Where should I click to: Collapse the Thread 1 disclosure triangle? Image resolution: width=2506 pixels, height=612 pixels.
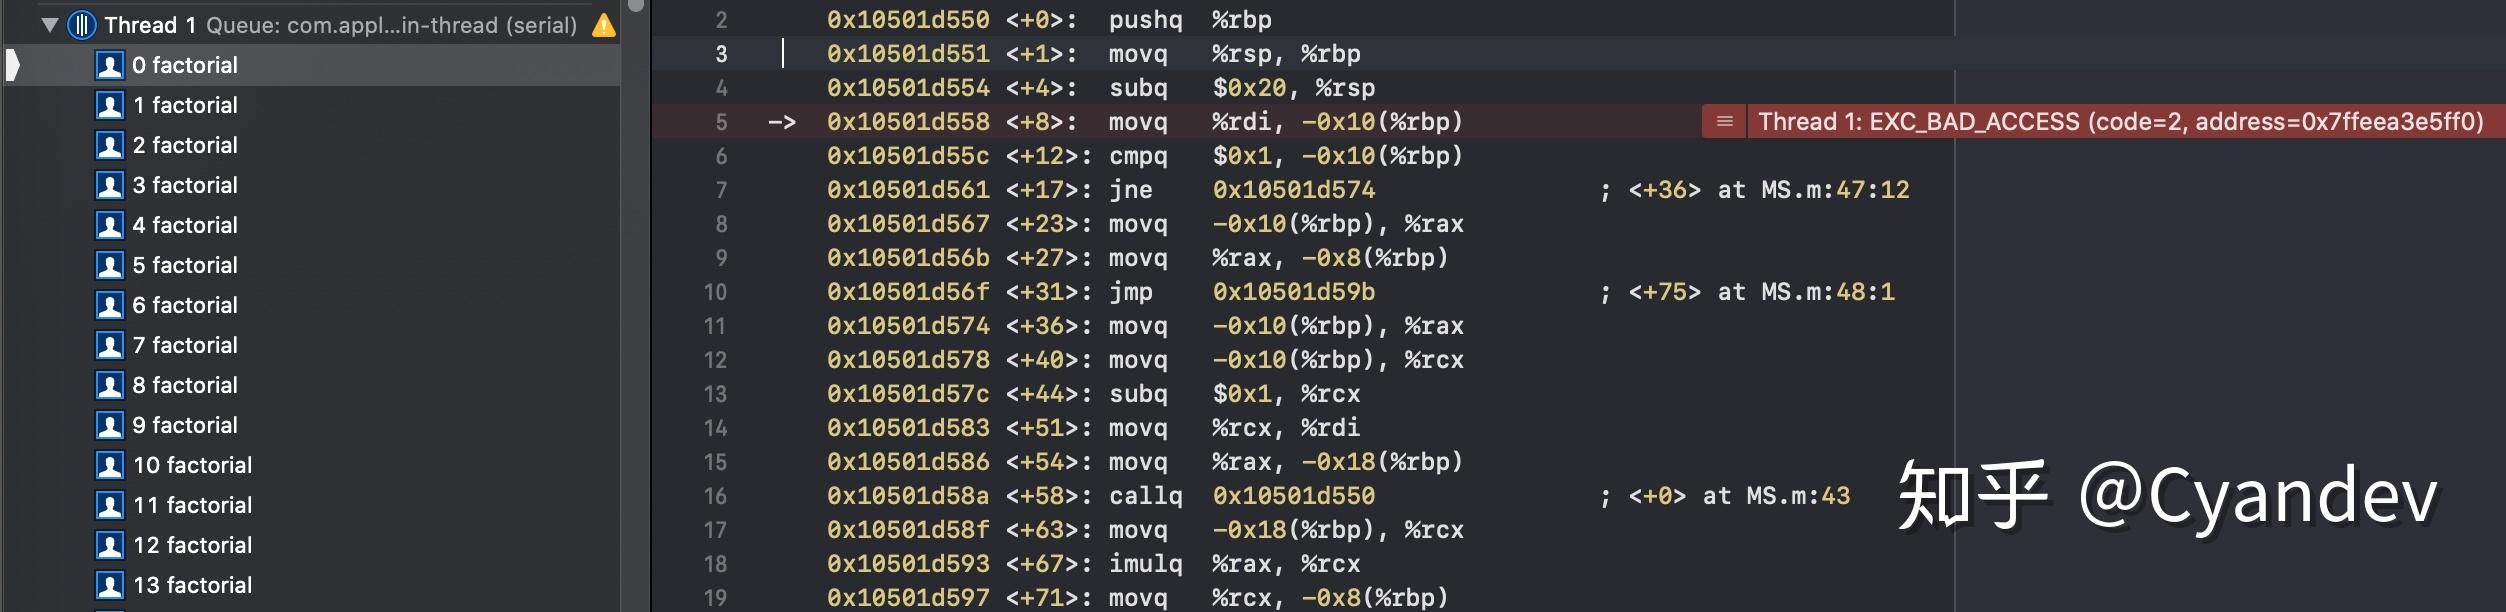coord(49,25)
